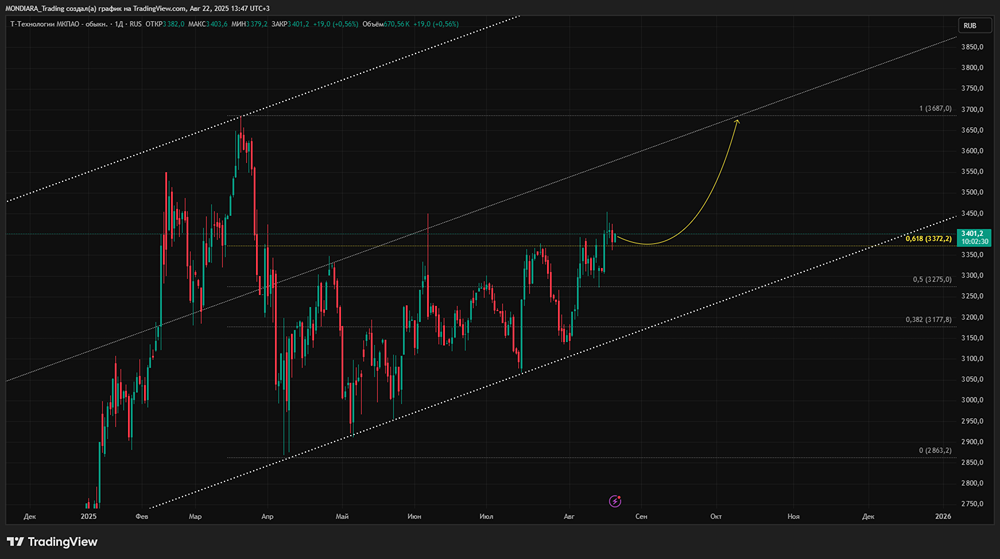The image size is (1000, 559).
Task: Click the Май month label on time axis
Action: click(x=342, y=516)
